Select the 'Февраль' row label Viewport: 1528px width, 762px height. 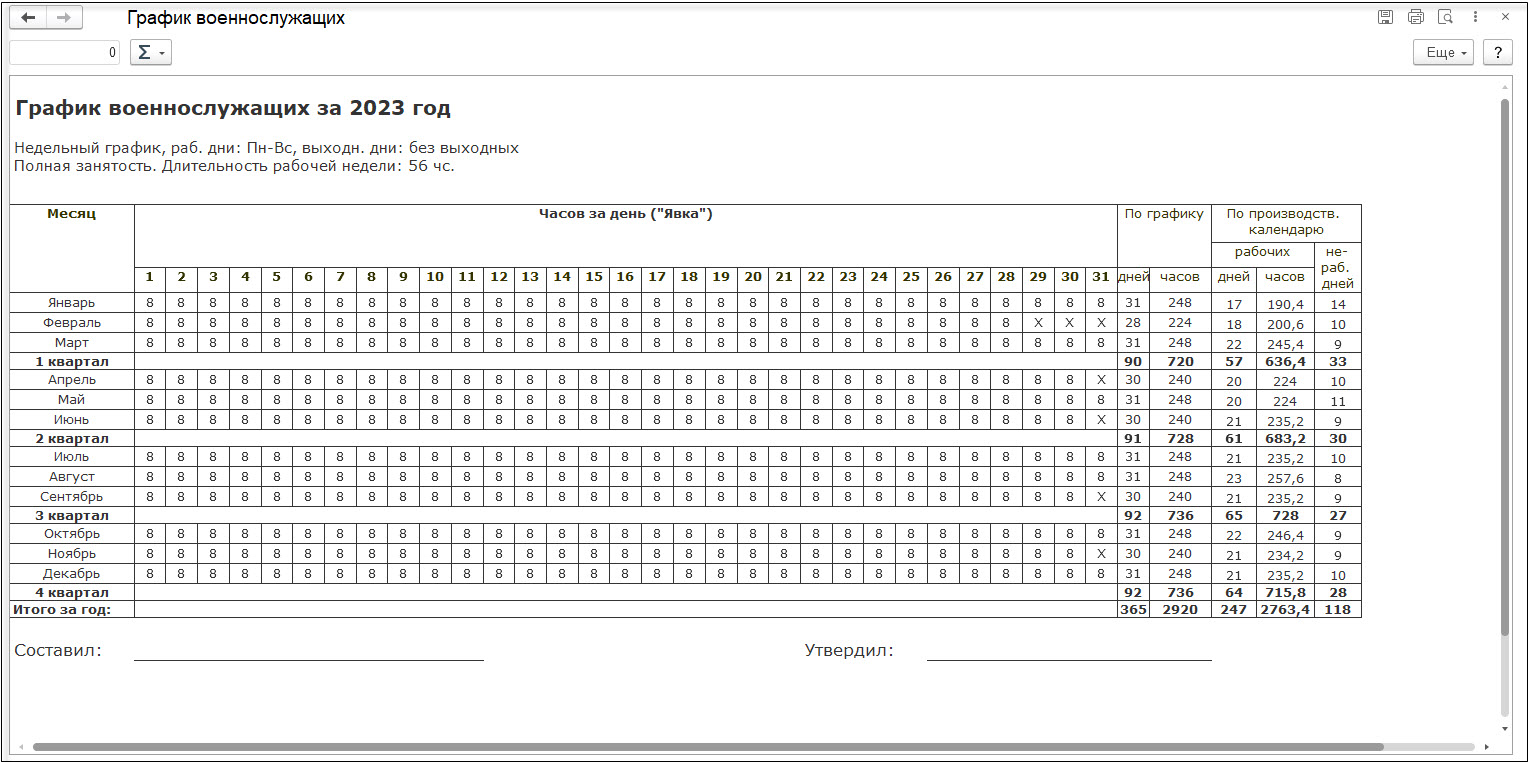[x=72, y=322]
